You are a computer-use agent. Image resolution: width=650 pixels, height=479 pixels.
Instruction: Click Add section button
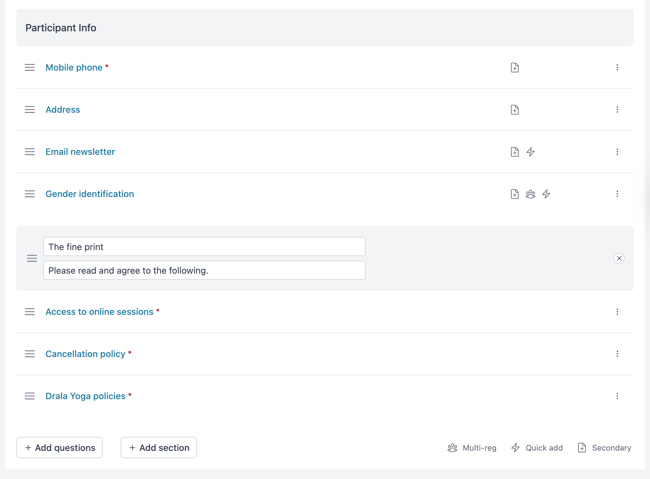[159, 448]
